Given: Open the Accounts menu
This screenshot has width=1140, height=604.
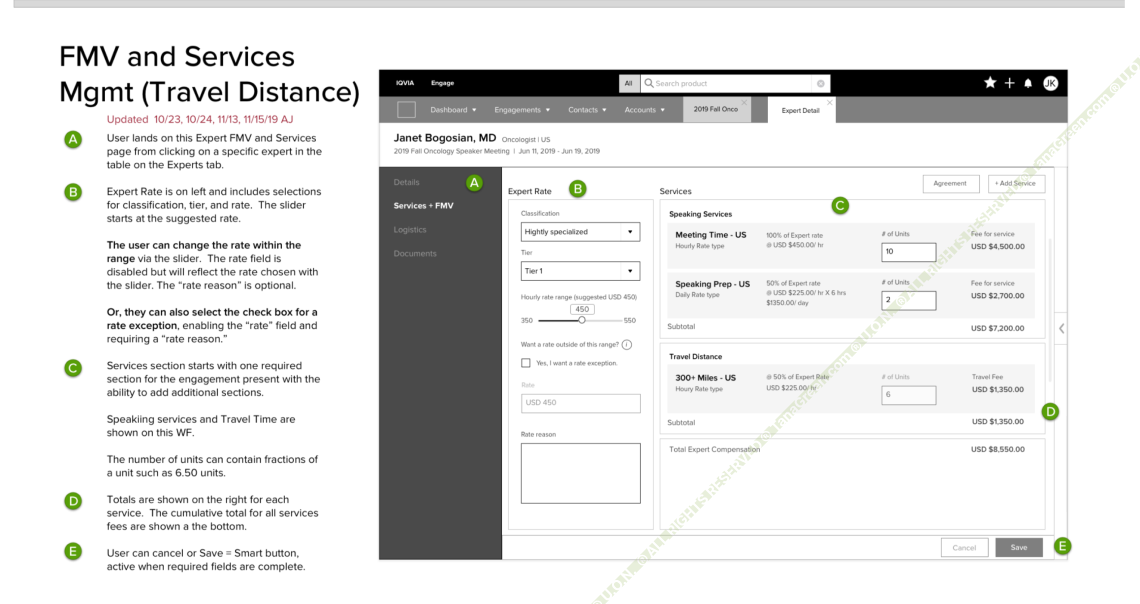Looking at the screenshot, I should (x=644, y=110).
